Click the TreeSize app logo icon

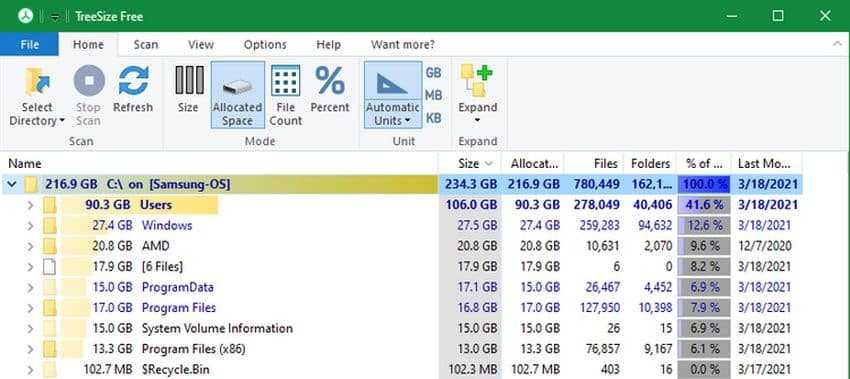click(25, 16)
